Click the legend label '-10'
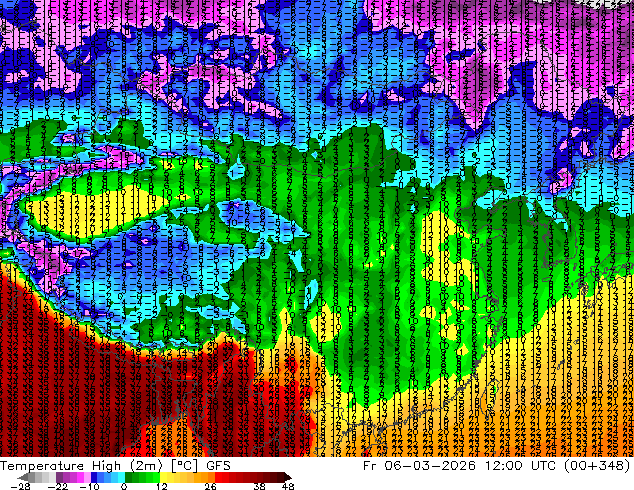The width and height of the screenshot is (634, 490). tap(89, 486)
